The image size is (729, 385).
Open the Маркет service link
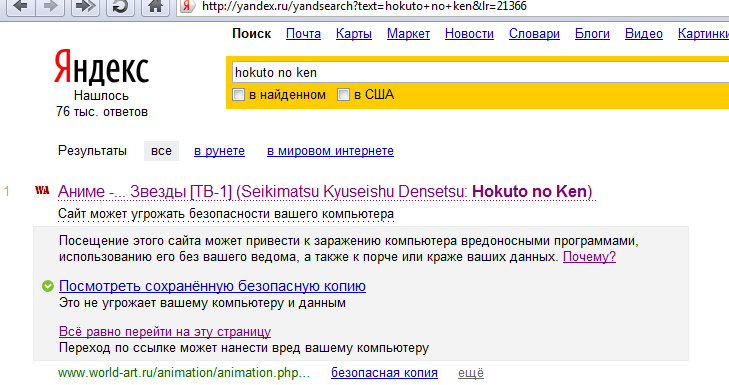pos(408,34)
